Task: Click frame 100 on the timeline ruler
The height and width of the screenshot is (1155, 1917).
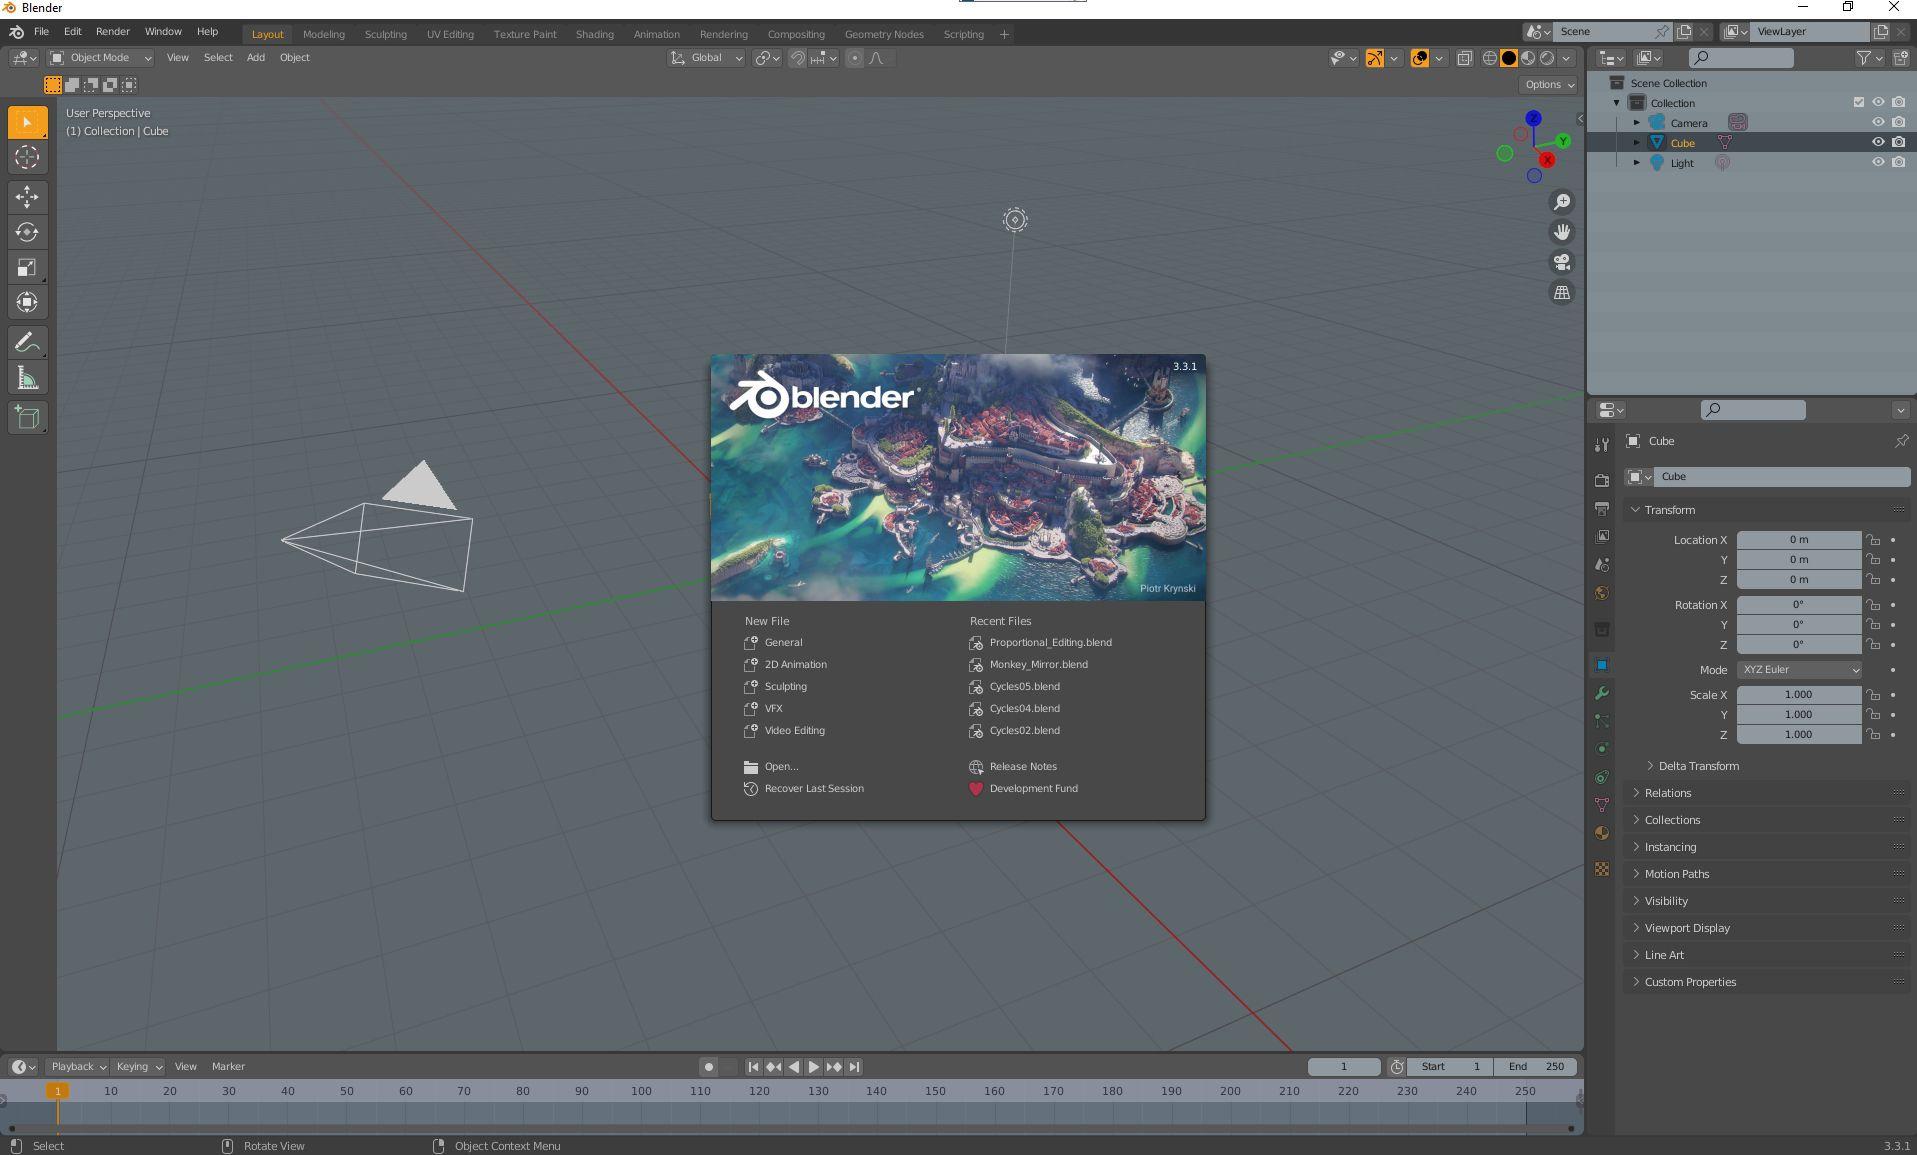Action: point(641,1091)
